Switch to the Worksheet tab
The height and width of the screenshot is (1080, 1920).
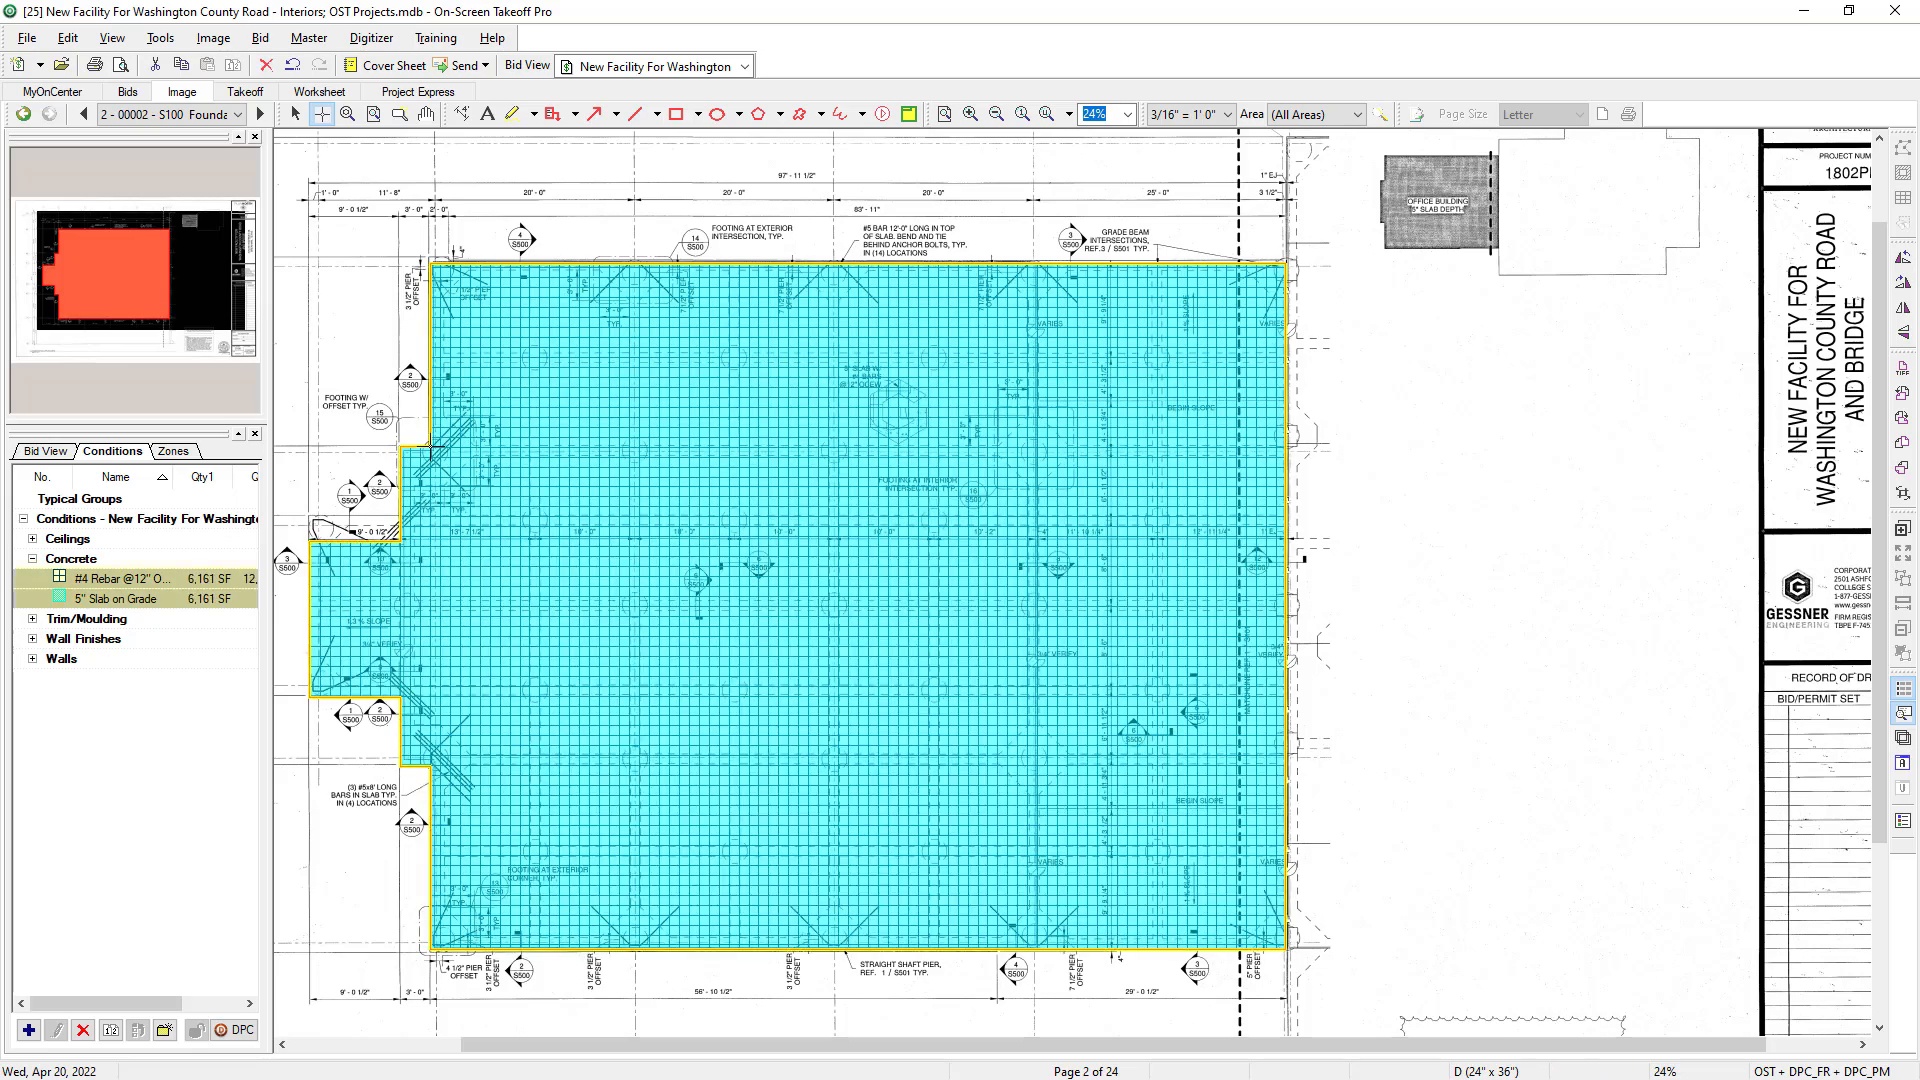click(319, 91)
